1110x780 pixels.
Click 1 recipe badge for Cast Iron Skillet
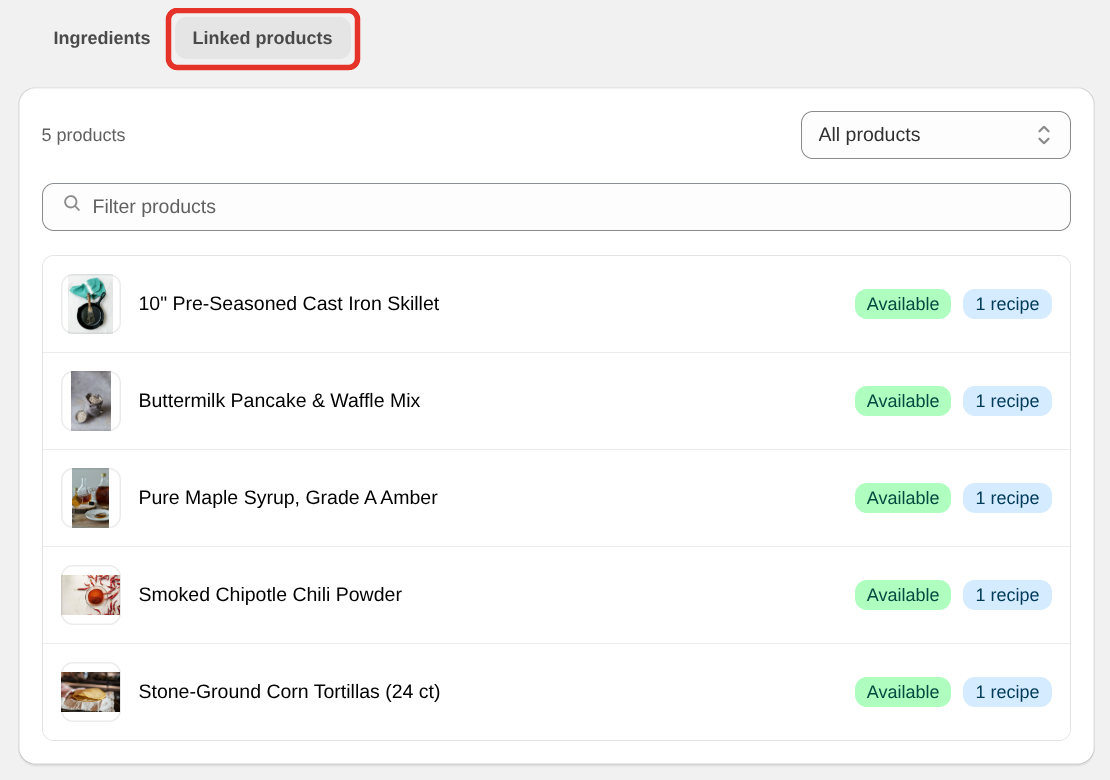1007,304
